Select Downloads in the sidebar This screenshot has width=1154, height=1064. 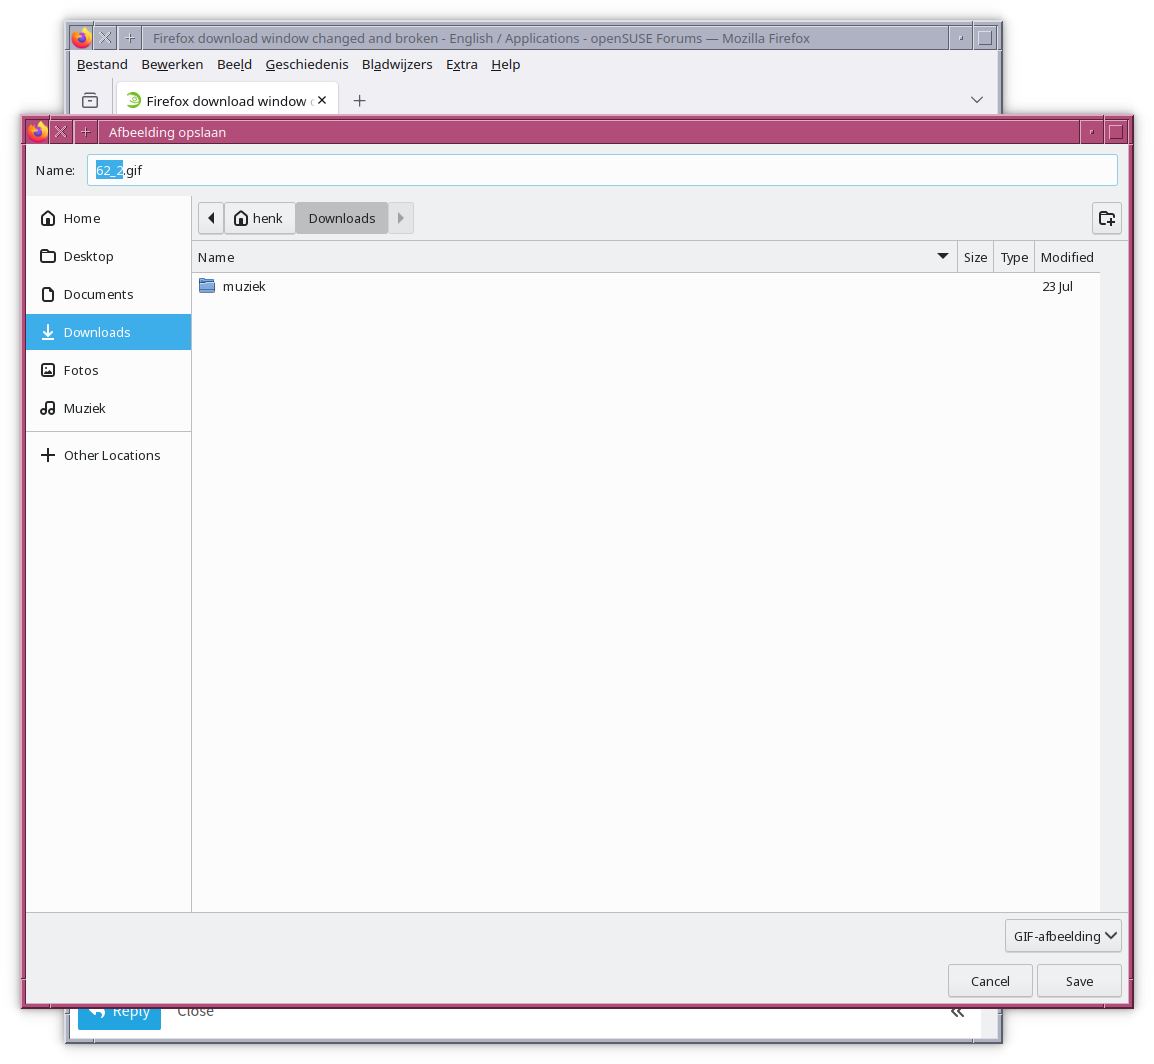click(109, 332)
